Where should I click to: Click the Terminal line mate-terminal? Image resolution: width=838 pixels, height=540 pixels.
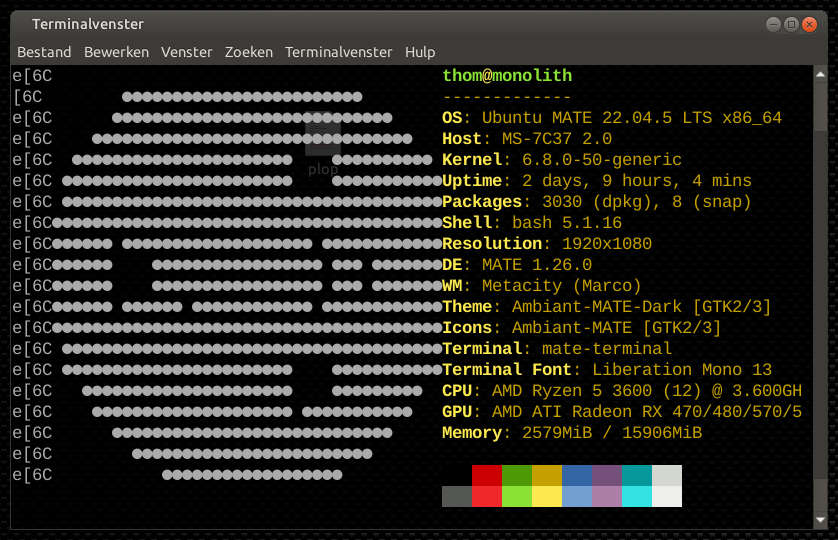point(557,349)
